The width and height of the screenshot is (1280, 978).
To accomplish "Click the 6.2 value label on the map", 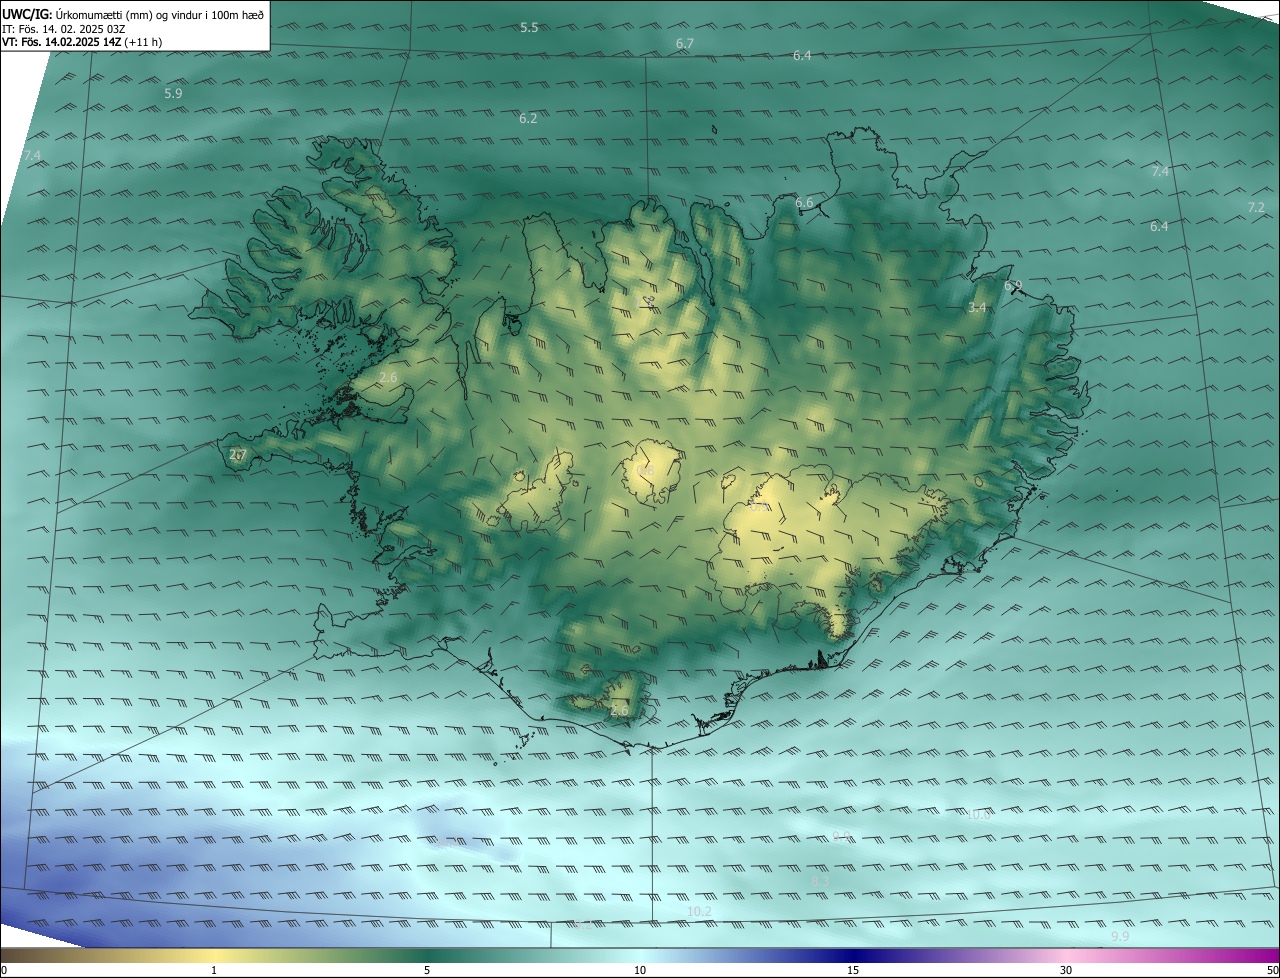I will click(528, 118).
